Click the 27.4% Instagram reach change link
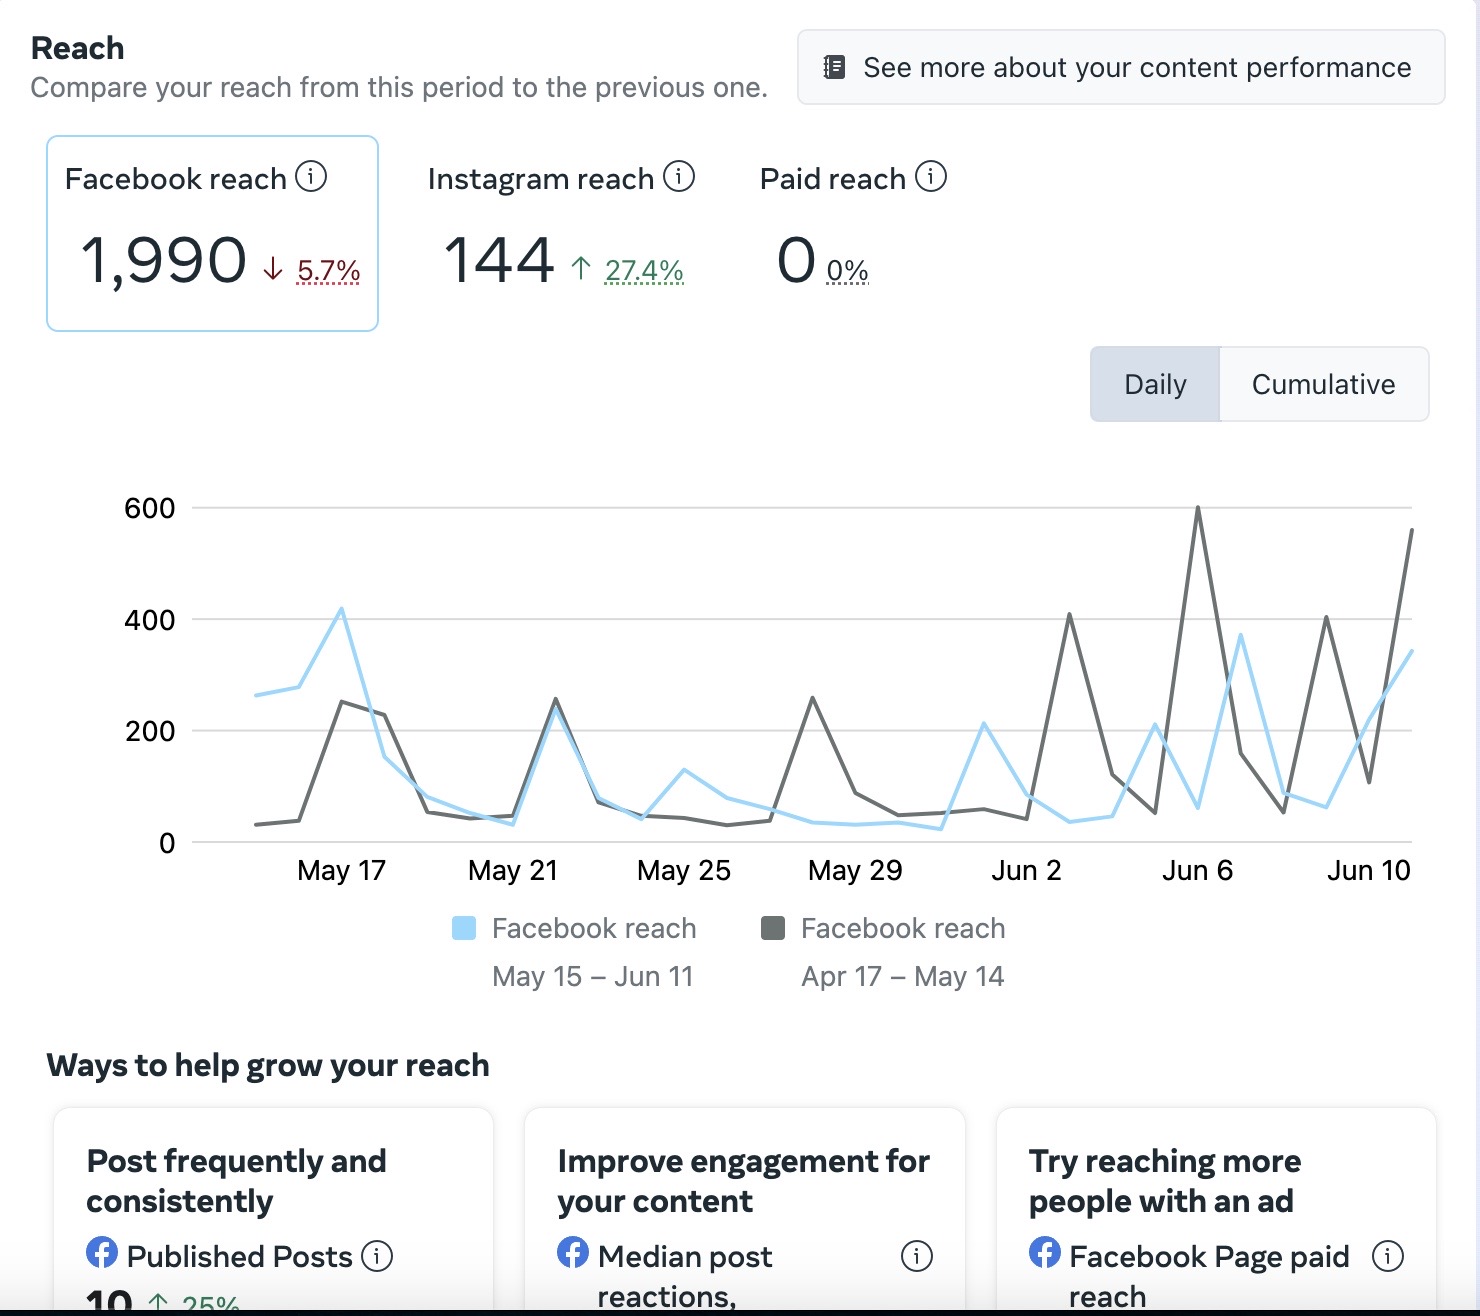Viewport: 1480px width, 1316px height. [644, 270]
